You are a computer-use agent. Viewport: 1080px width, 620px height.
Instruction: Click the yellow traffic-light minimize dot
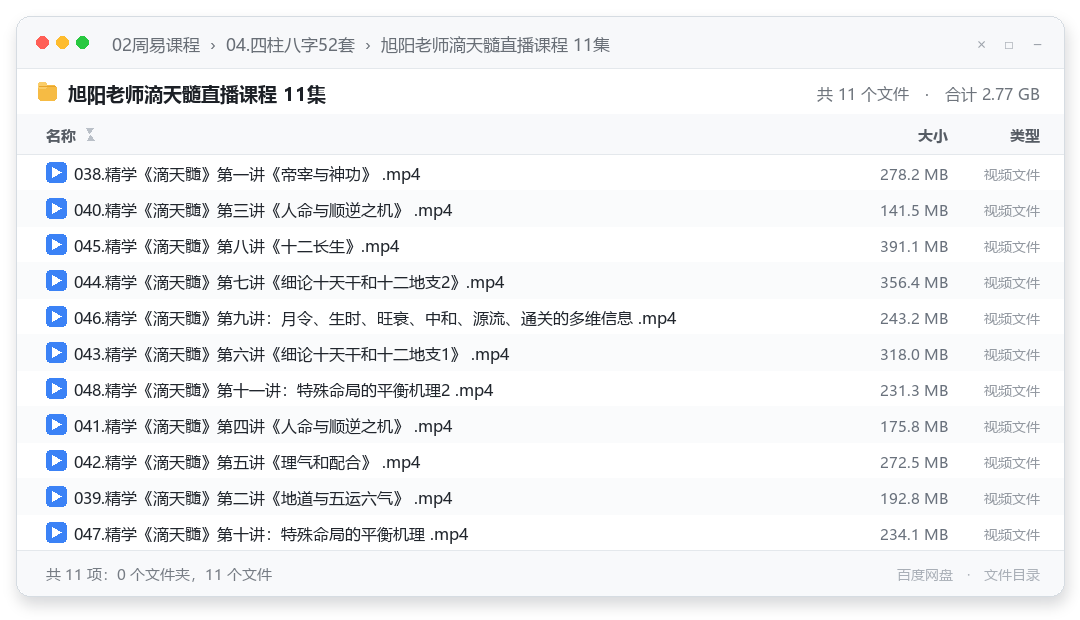click(x=63, y=43)
